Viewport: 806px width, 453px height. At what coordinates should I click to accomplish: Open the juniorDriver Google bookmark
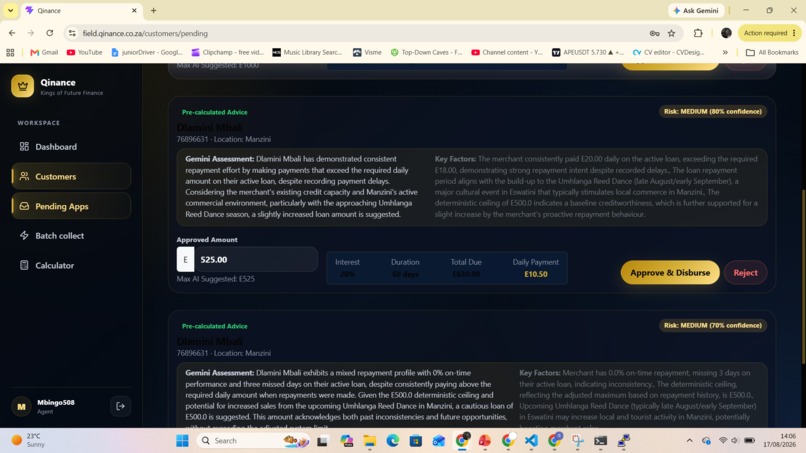146,52
